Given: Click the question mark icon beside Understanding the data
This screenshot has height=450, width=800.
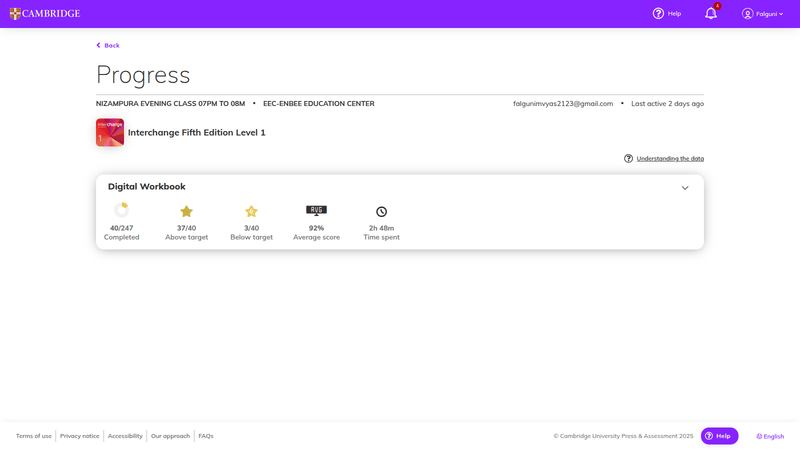Looking at the screenshot, I should coord(628,159).
